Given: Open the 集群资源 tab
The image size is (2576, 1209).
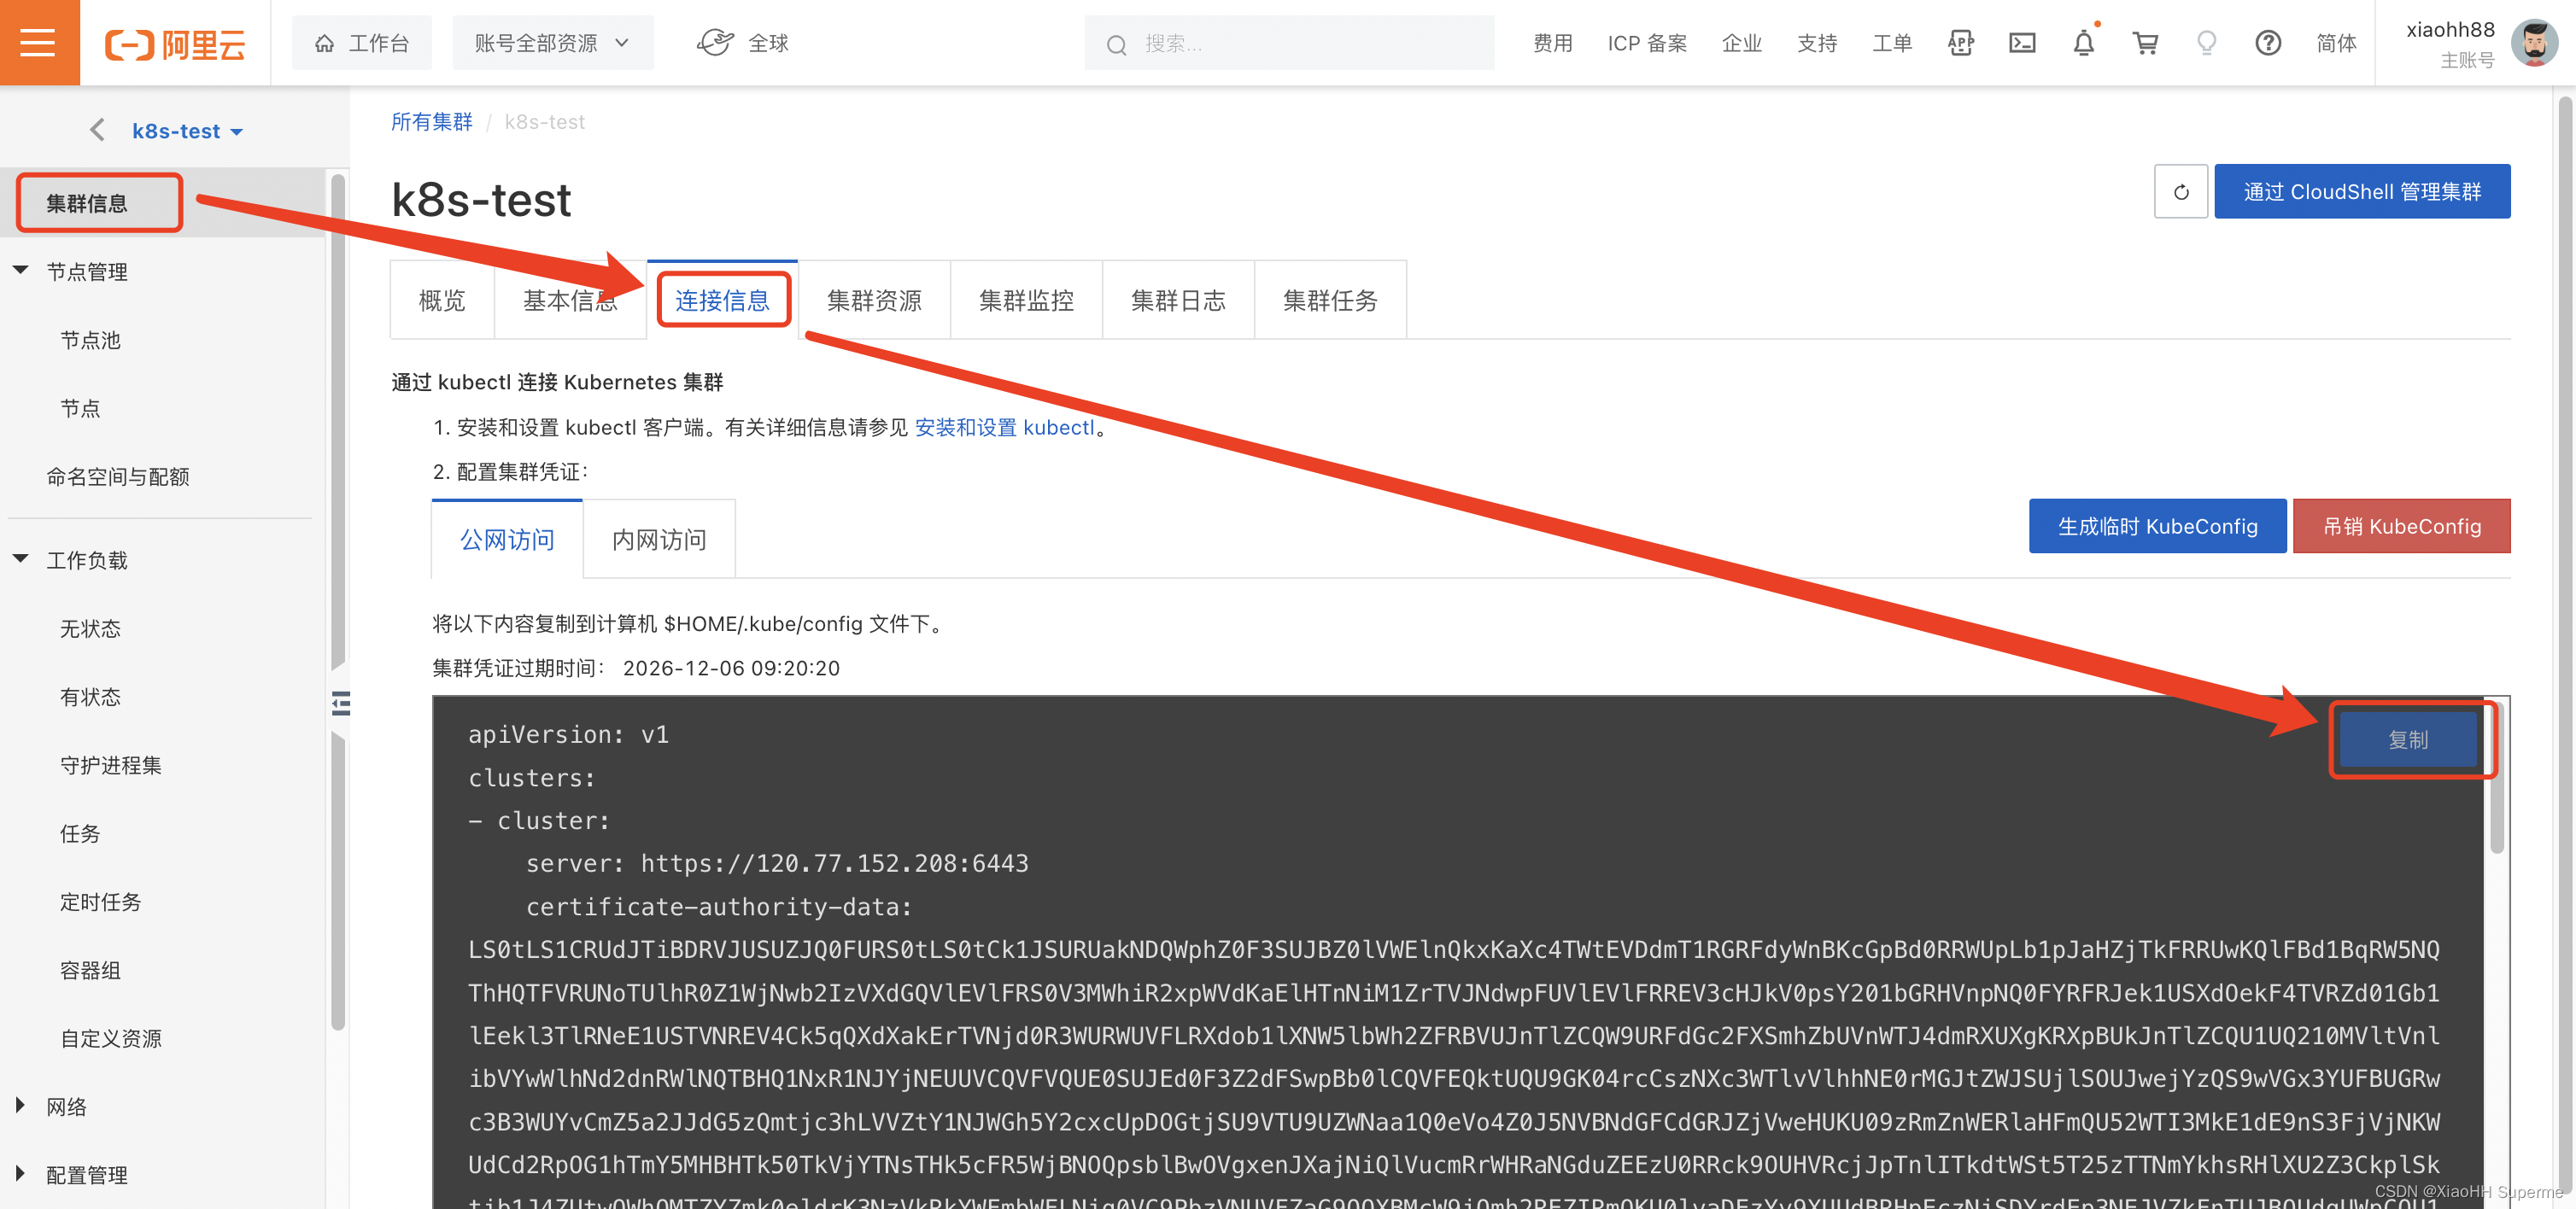Looking at the screenshot, I should pyautogui.click(x=873, y=301).
